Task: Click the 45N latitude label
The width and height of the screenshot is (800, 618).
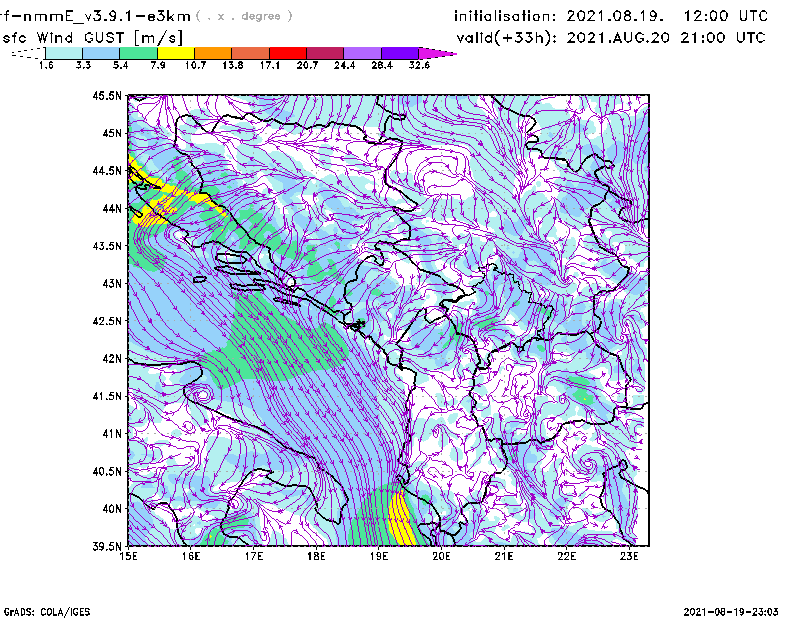Action: (x=112, y=133)
